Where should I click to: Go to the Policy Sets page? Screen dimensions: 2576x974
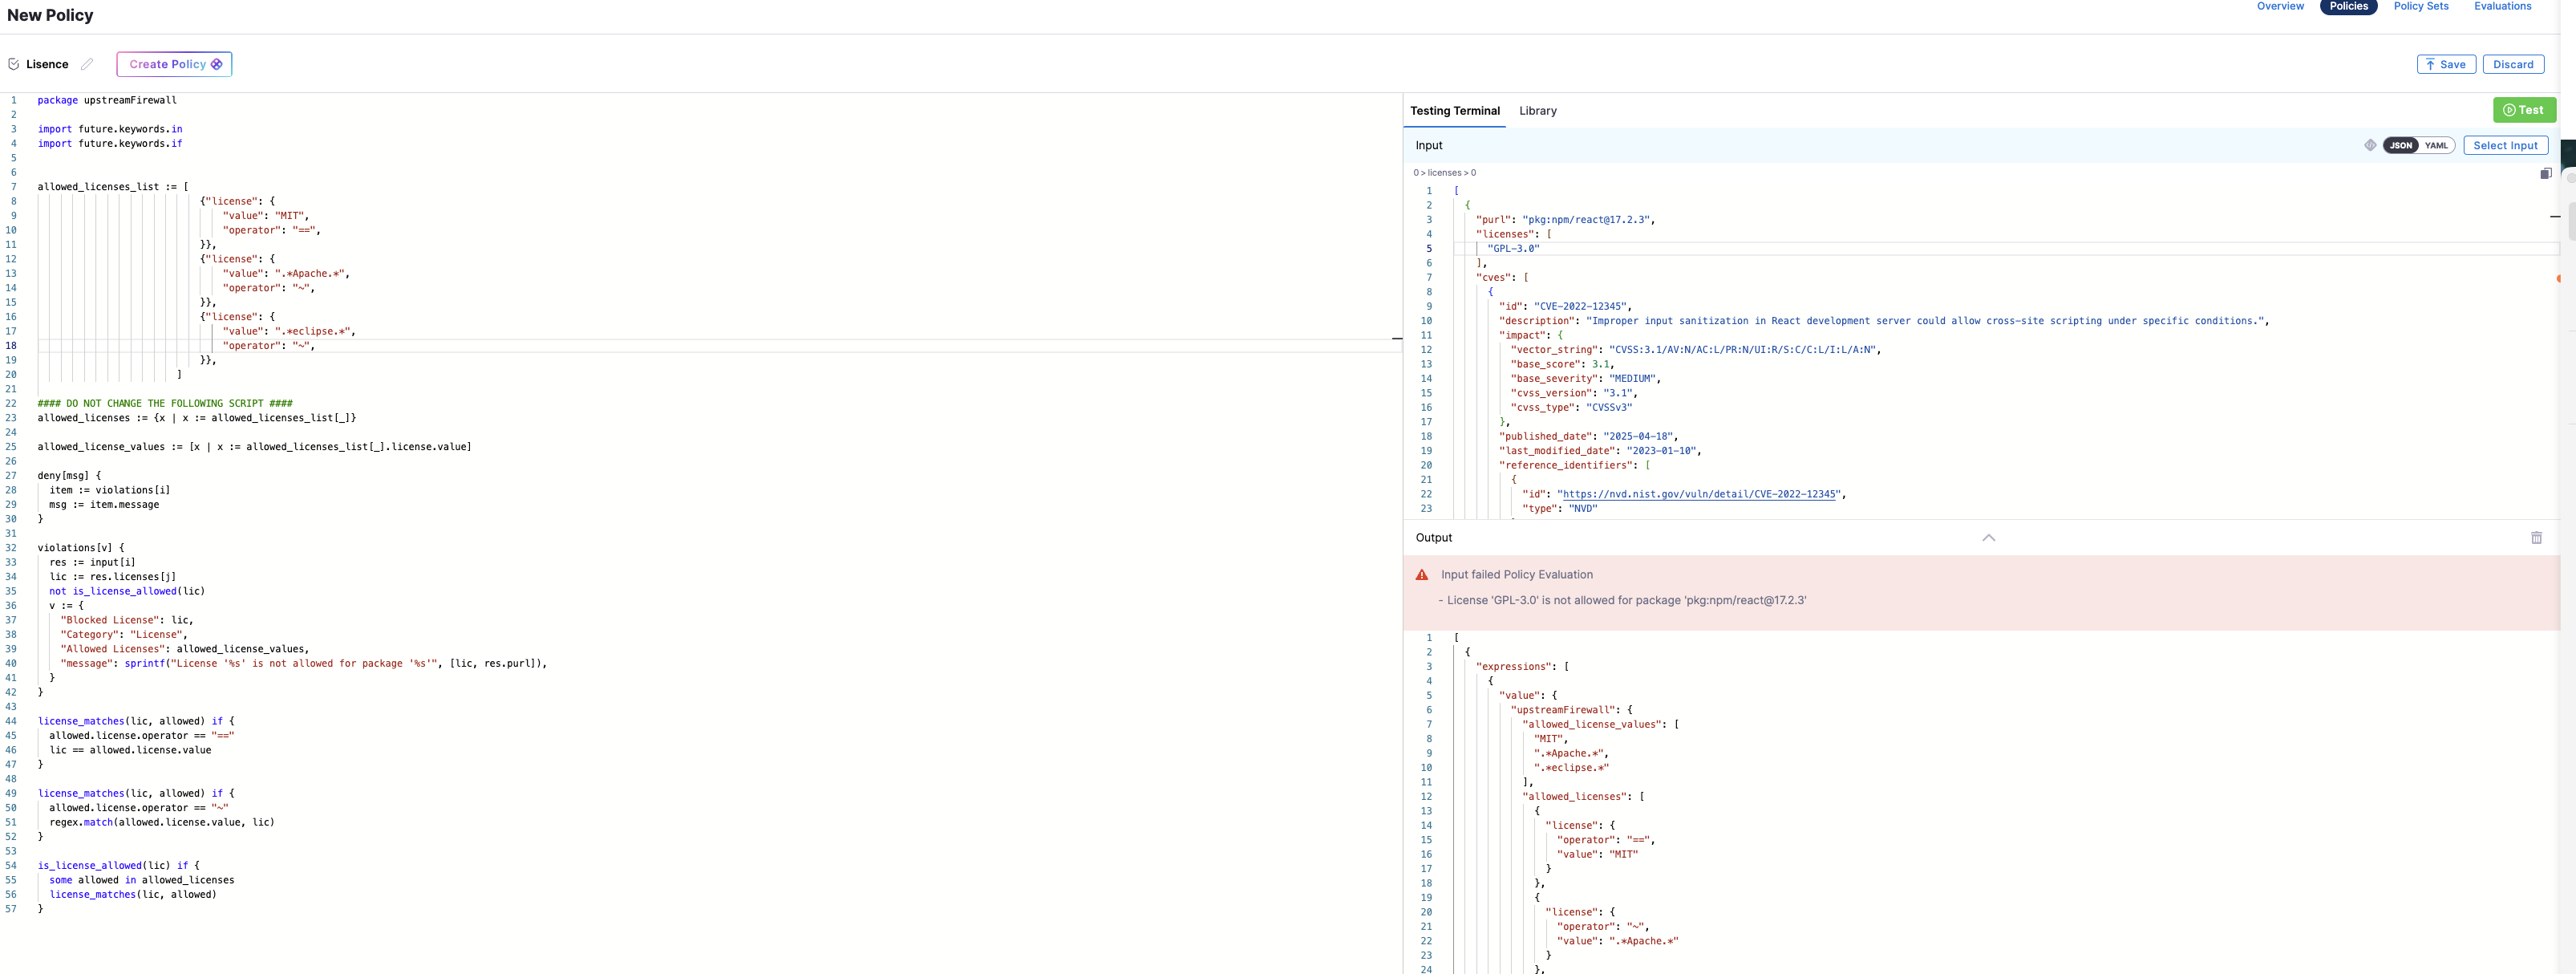point(2420,6)
